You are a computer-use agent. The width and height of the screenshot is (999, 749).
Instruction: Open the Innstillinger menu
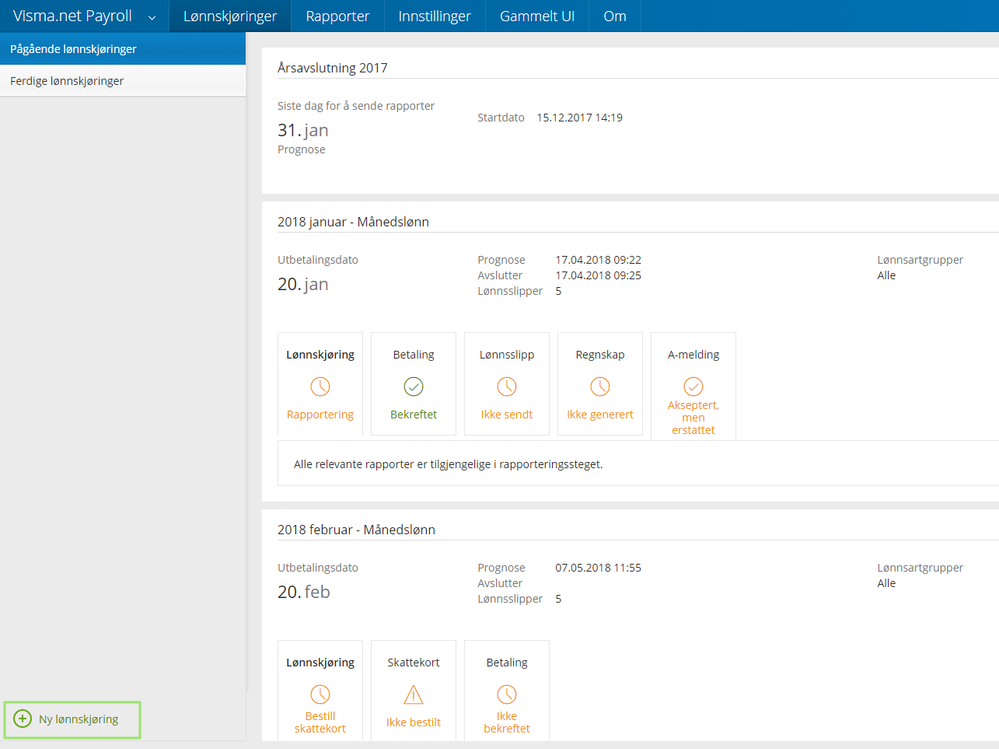click(435, 16)
